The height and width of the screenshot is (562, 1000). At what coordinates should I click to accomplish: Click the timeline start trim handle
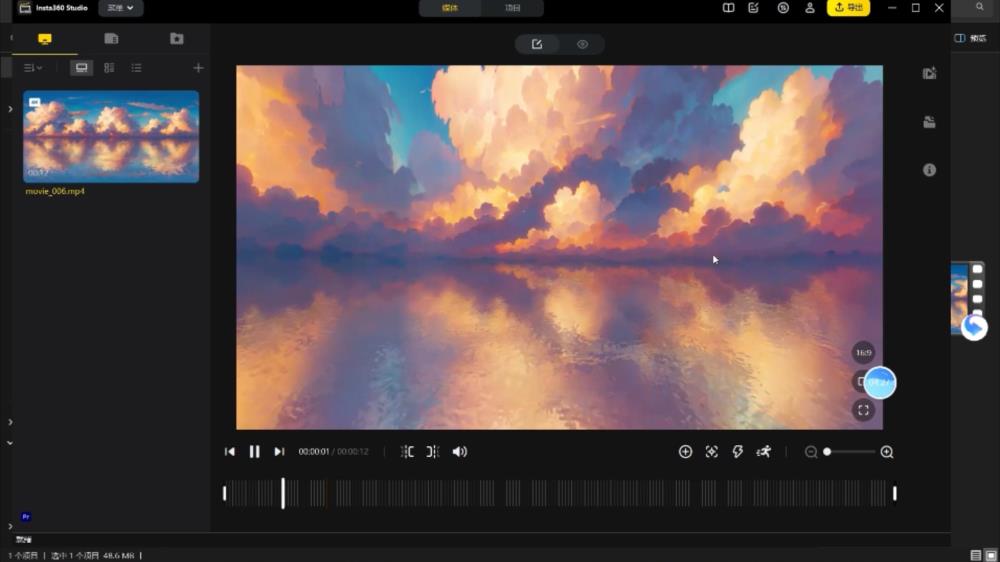(x=224, y=493)
